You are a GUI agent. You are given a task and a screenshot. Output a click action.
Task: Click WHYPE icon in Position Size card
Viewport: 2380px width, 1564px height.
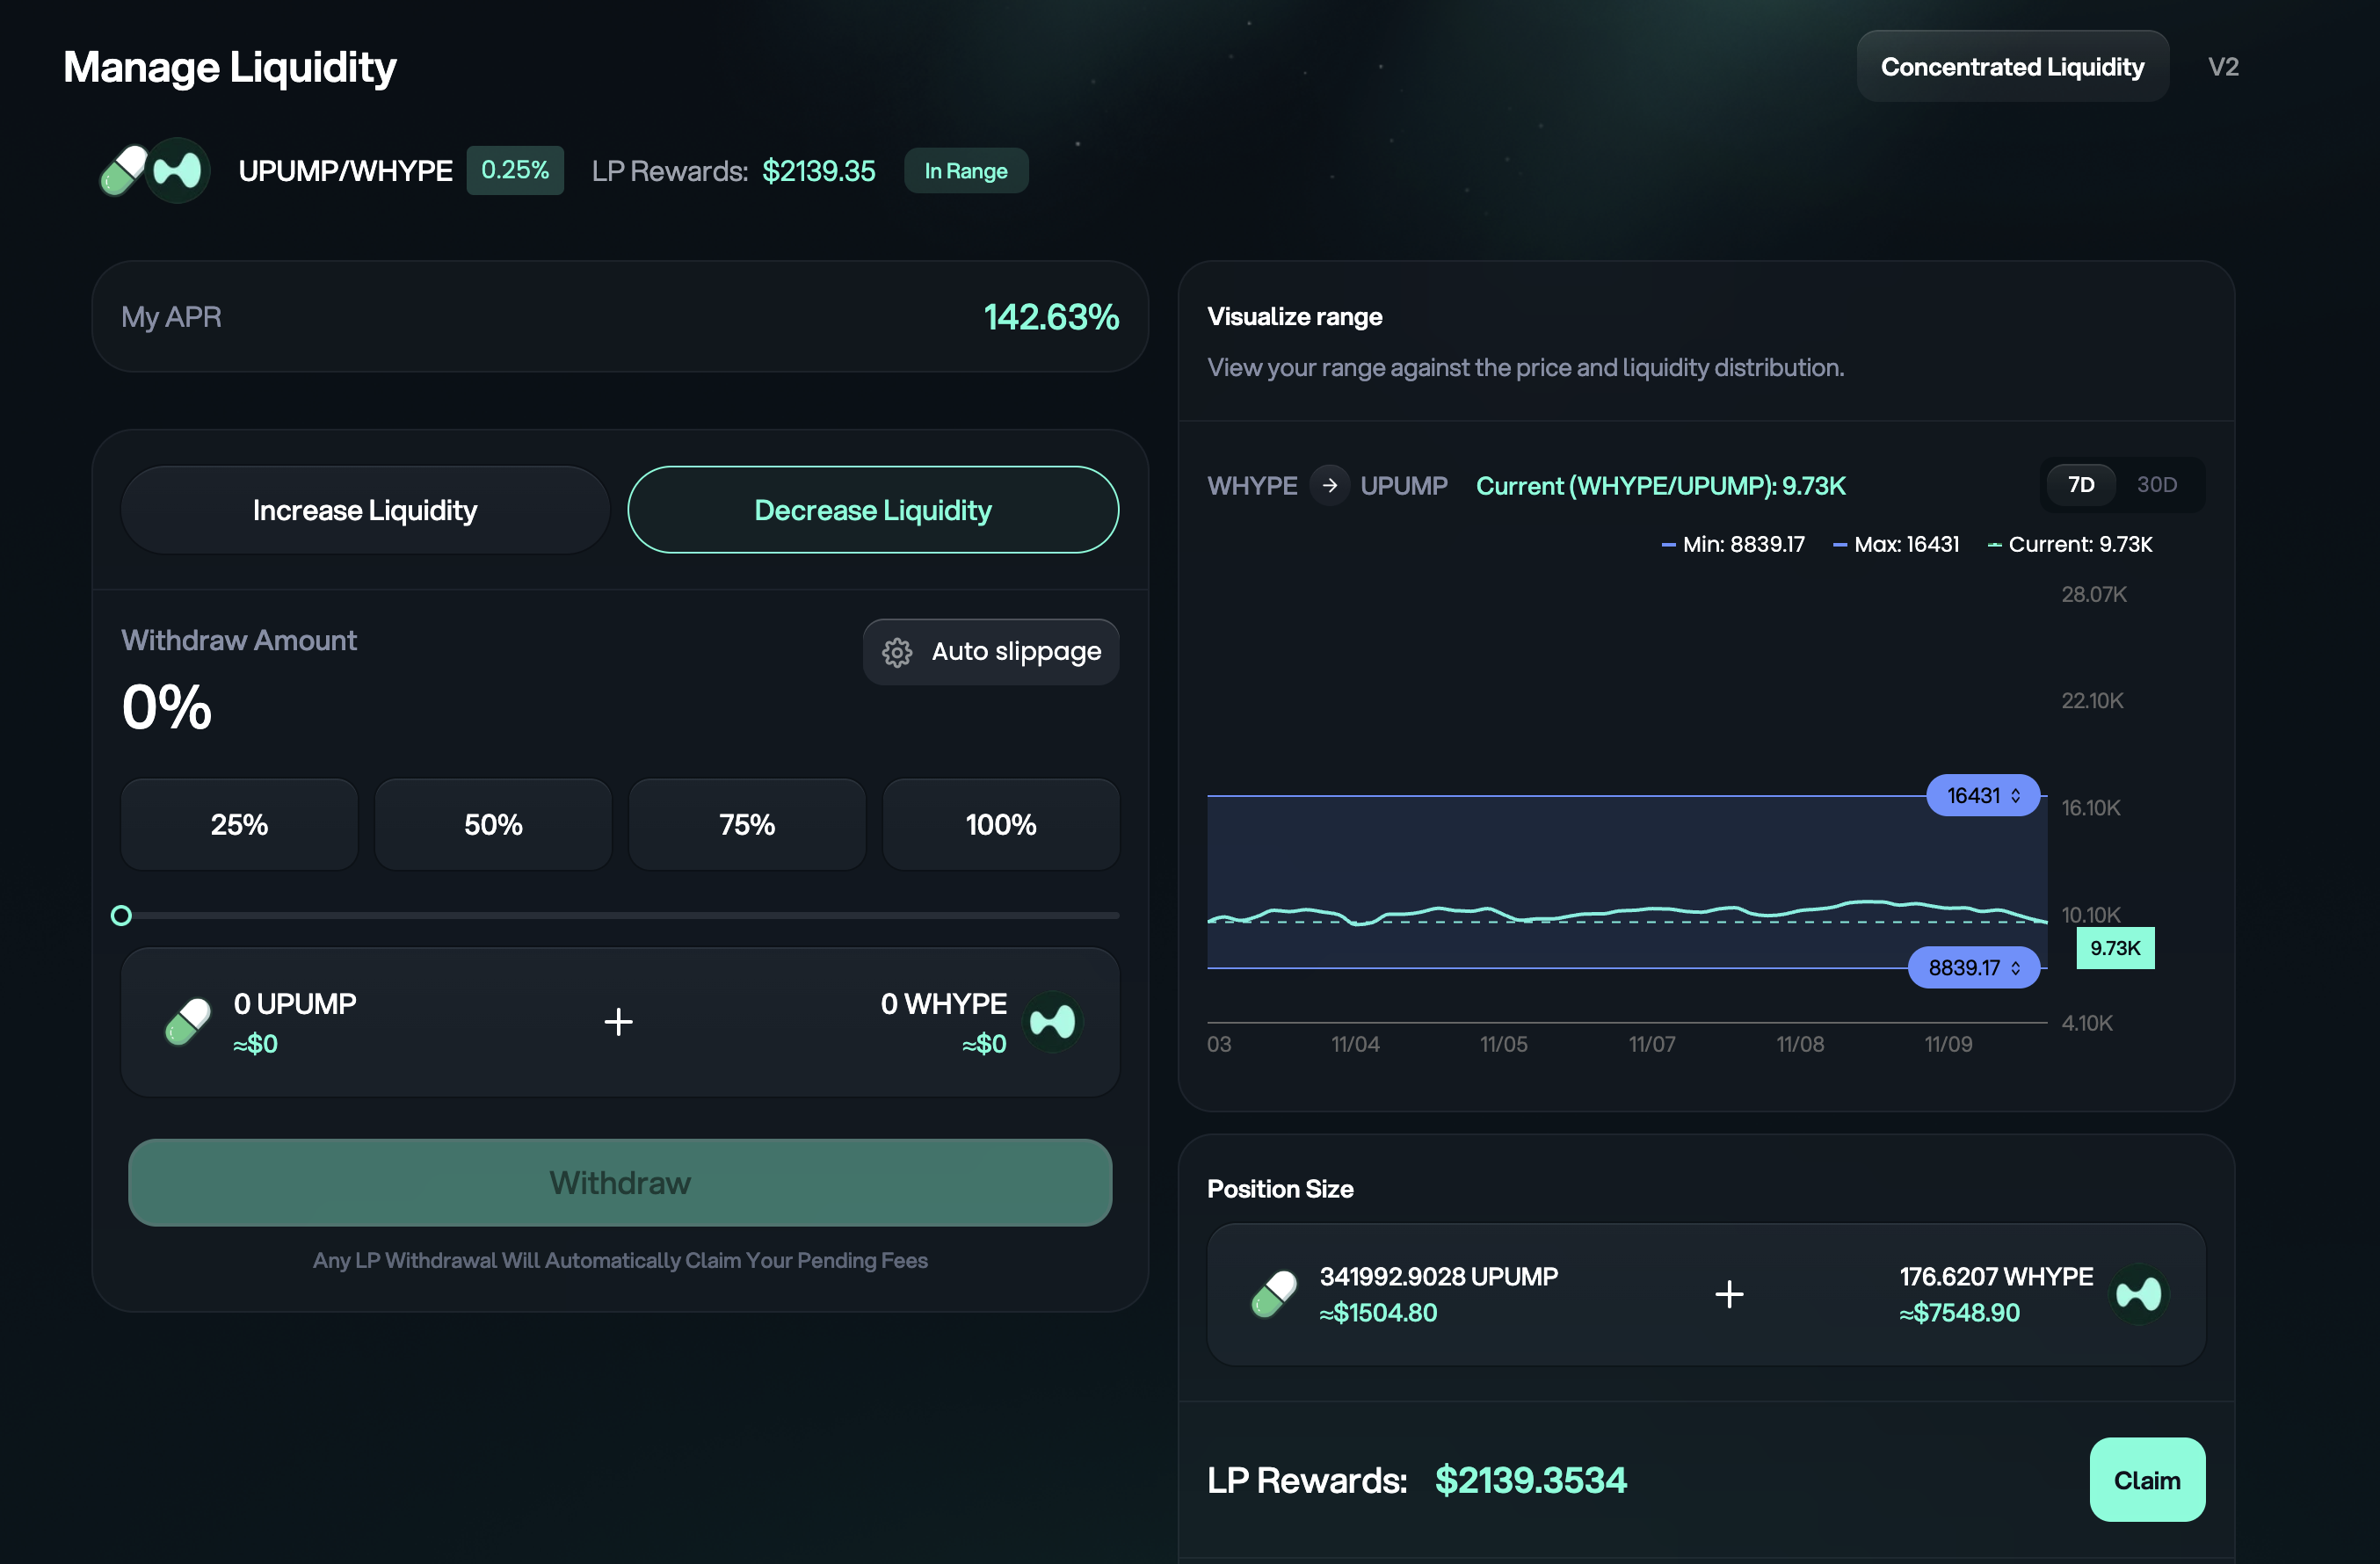(x=2139, y=1294)
